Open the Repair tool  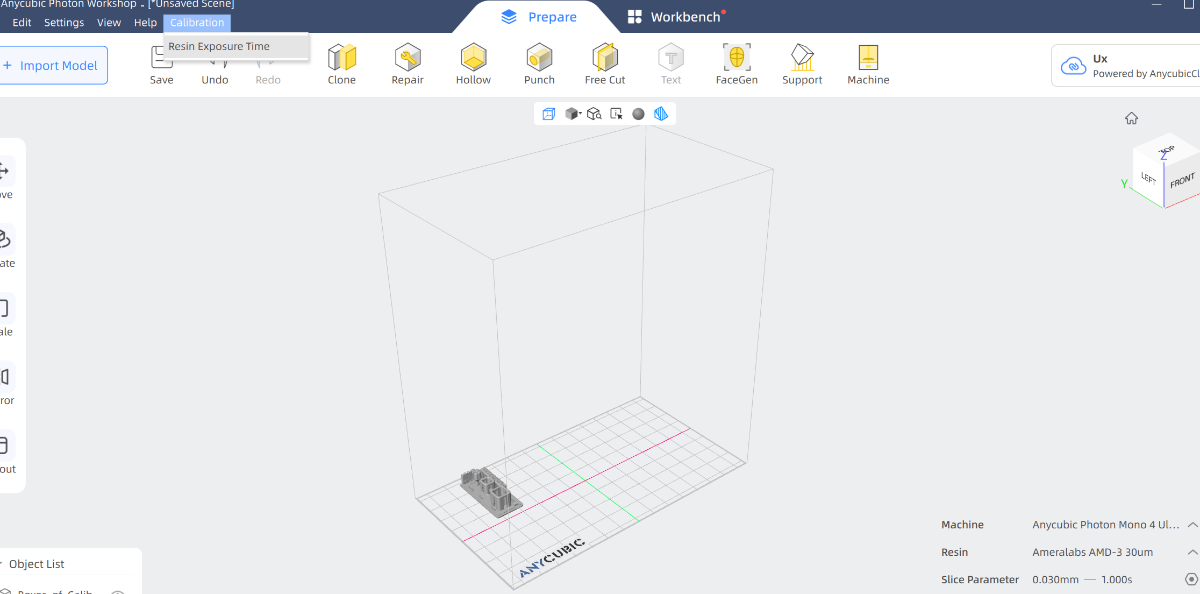[x=407, y=65]
